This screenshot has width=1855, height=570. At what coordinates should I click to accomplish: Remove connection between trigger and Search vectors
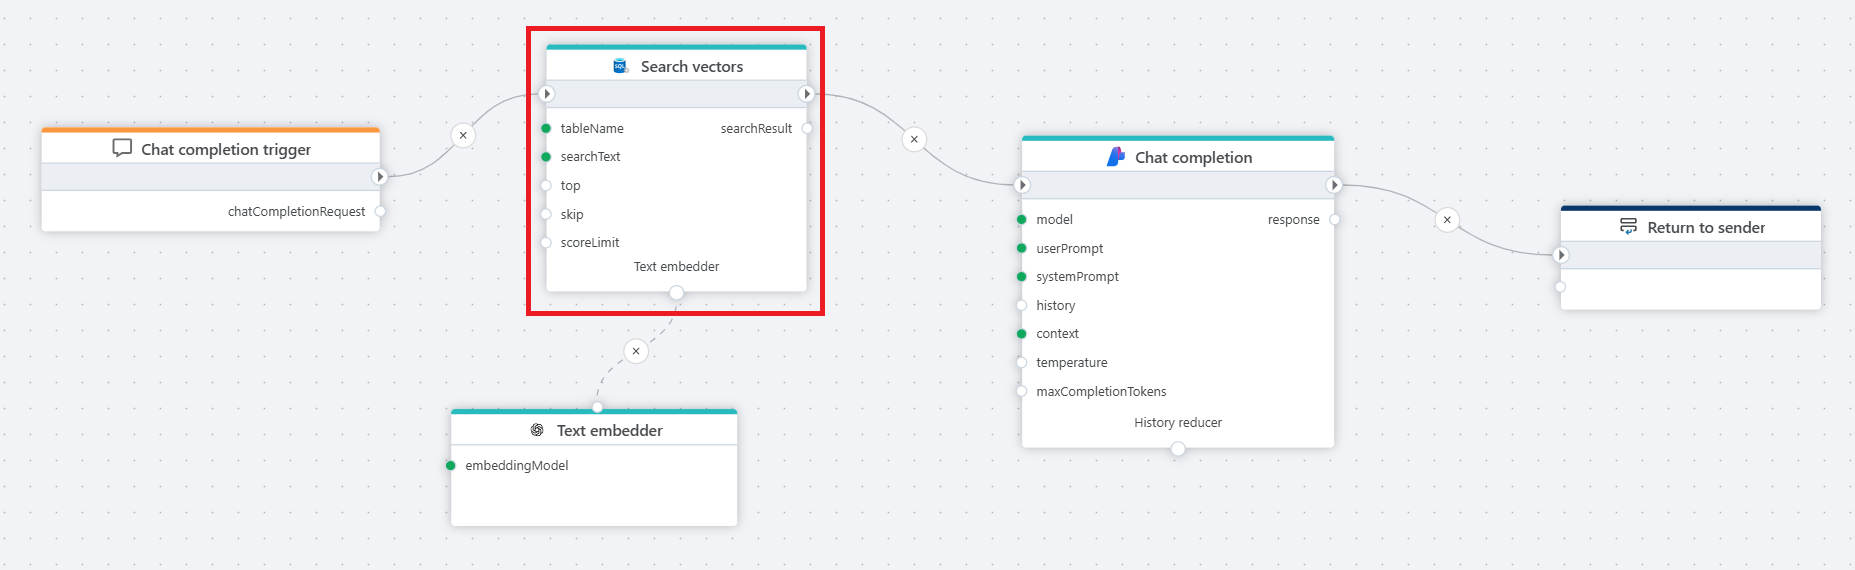(x=463, y=135)
